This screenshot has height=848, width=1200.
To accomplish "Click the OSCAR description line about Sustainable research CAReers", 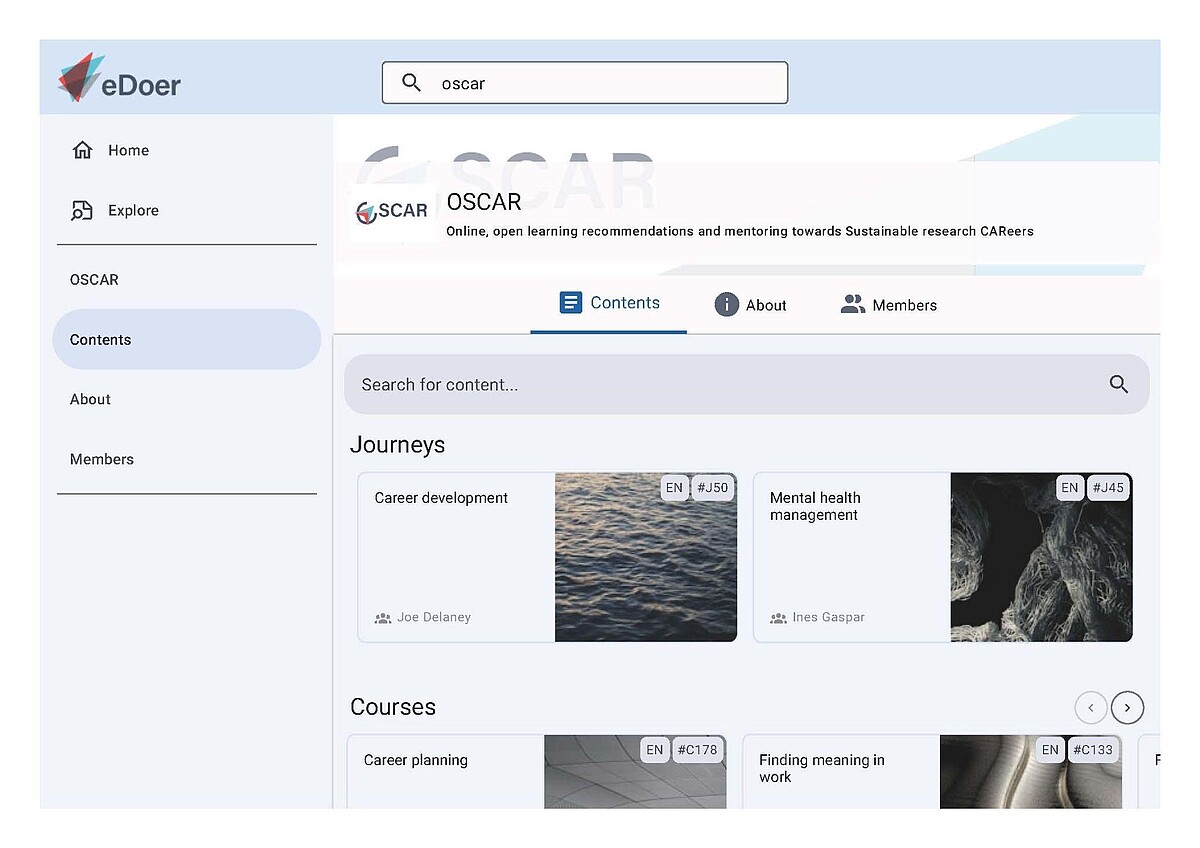I will click(740, 231).
